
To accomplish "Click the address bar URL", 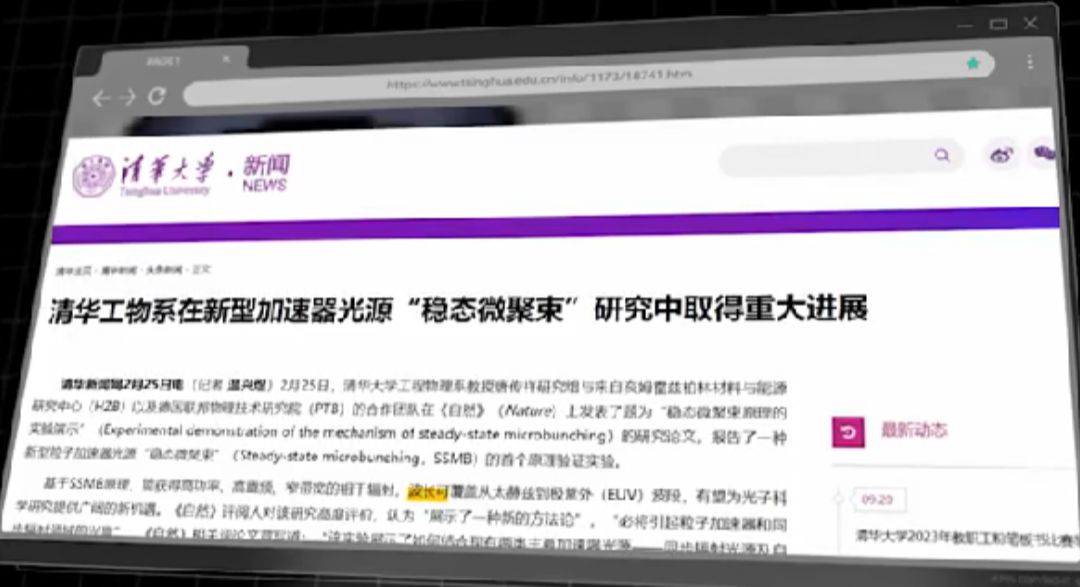I will (539, 79).
